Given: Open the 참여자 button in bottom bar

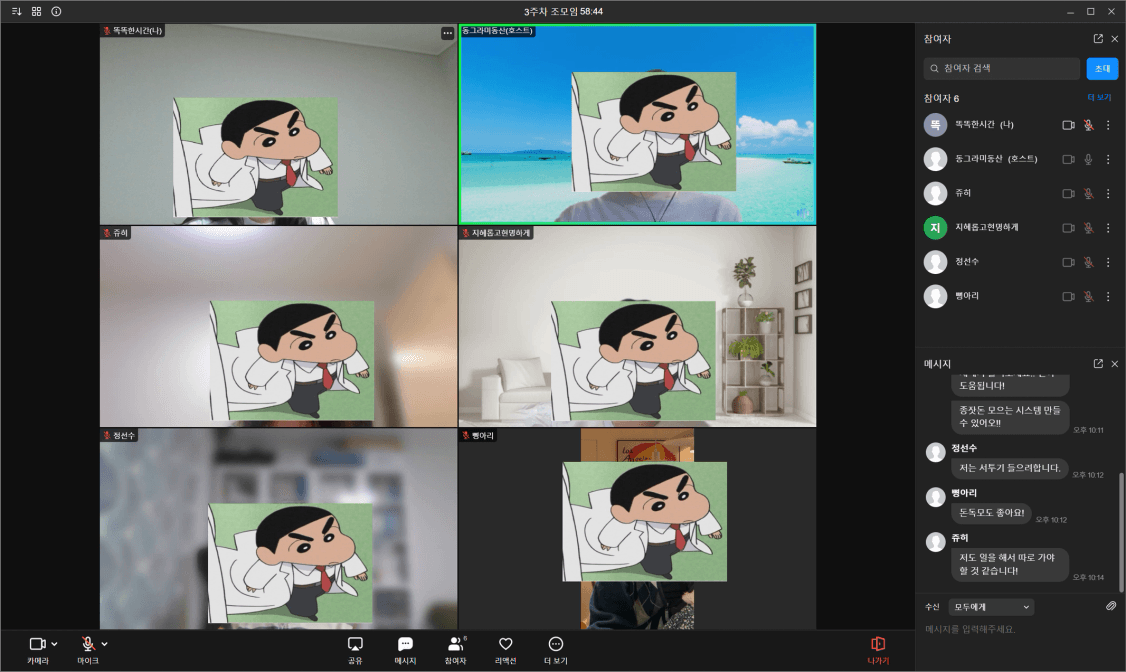Looking at the screenshot, I should [455, 650].
